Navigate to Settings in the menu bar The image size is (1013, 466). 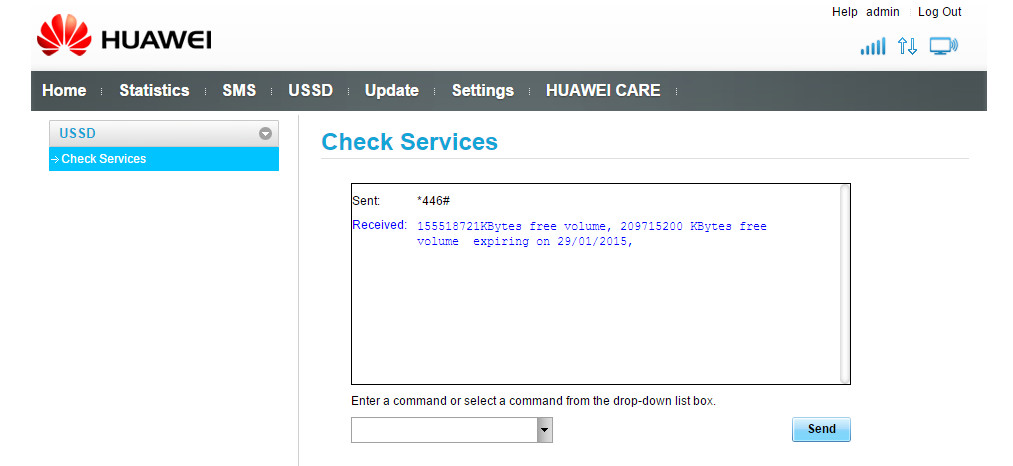(482, 91)
